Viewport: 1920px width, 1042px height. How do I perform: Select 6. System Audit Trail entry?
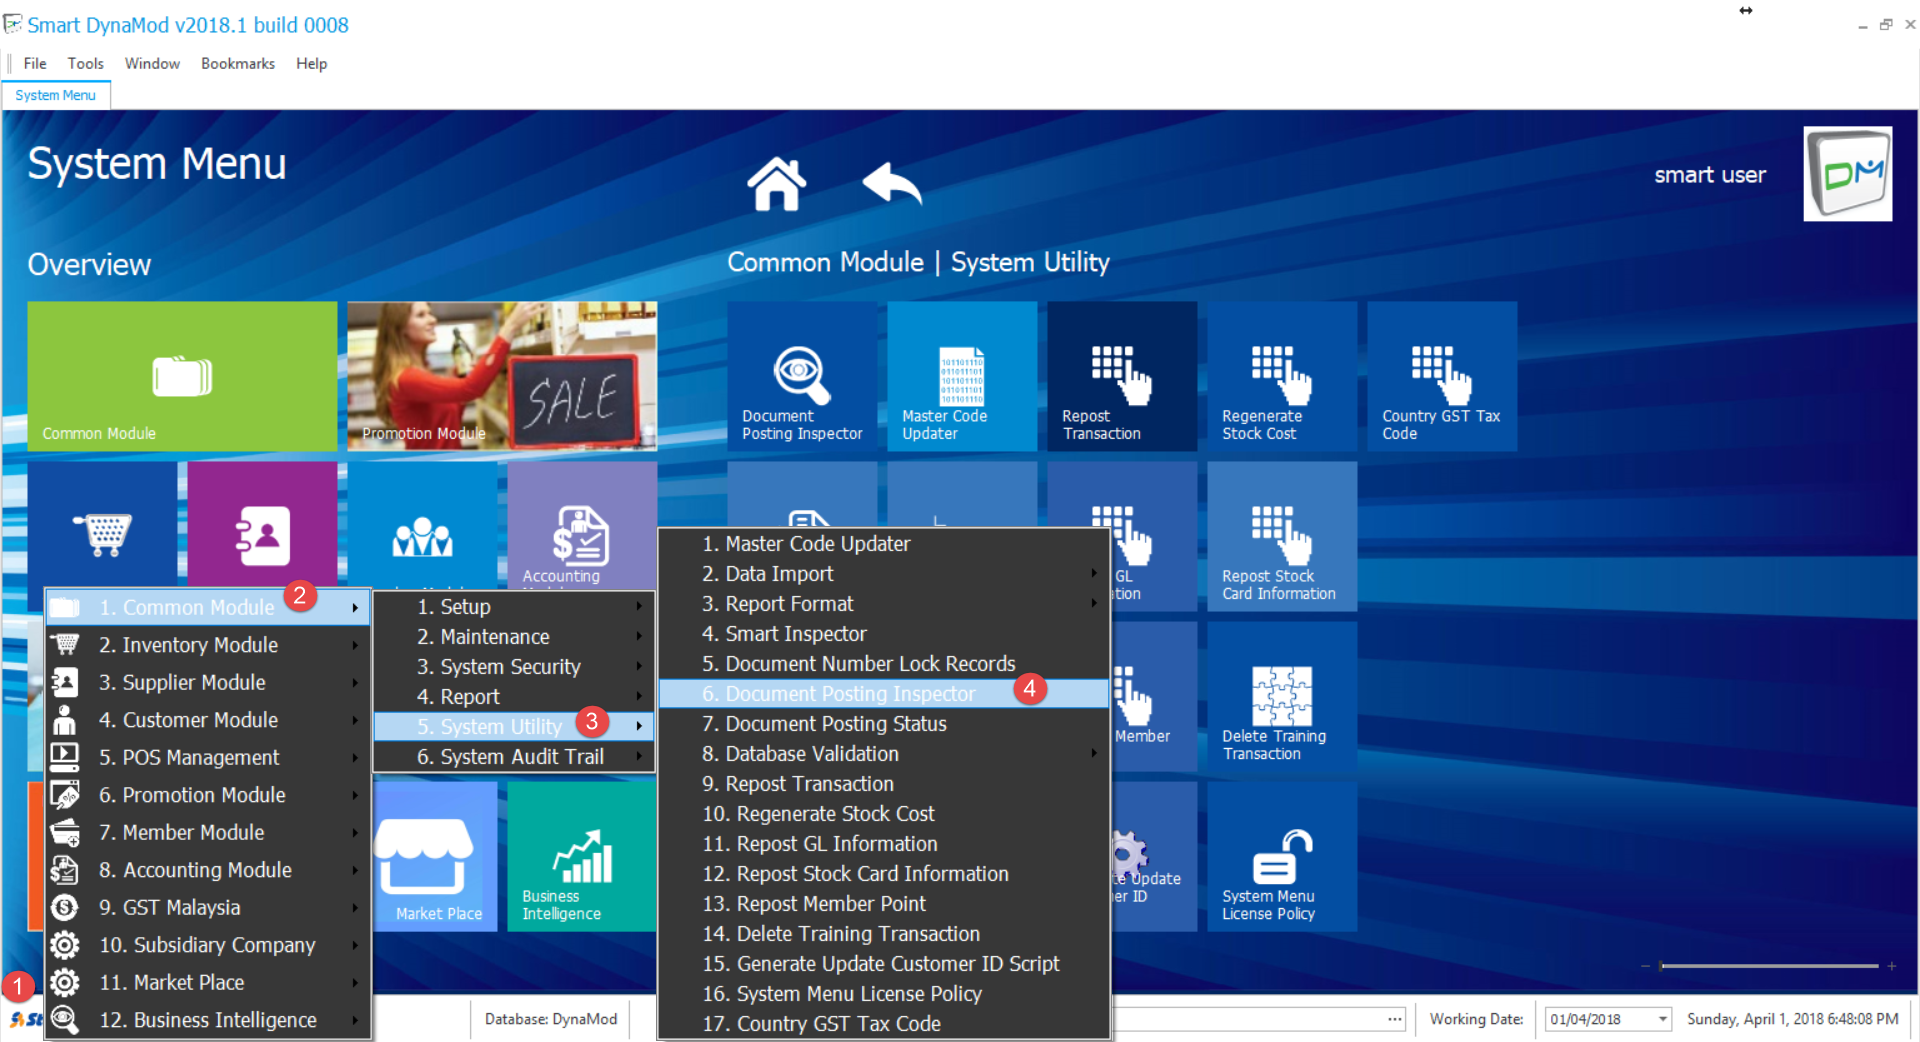click(x=514, y=756)
